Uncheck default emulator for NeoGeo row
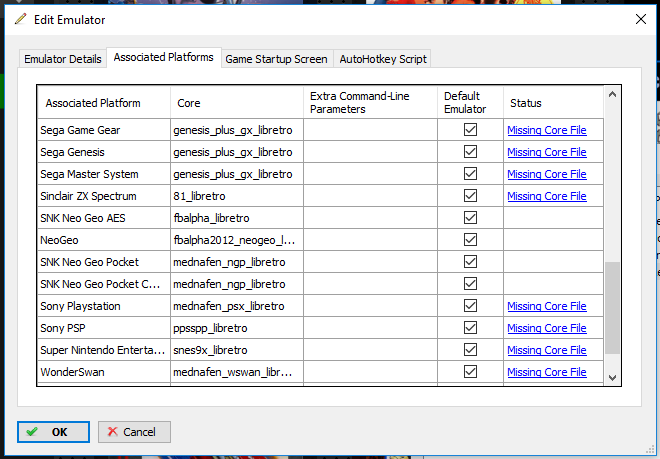 [470, 240]
